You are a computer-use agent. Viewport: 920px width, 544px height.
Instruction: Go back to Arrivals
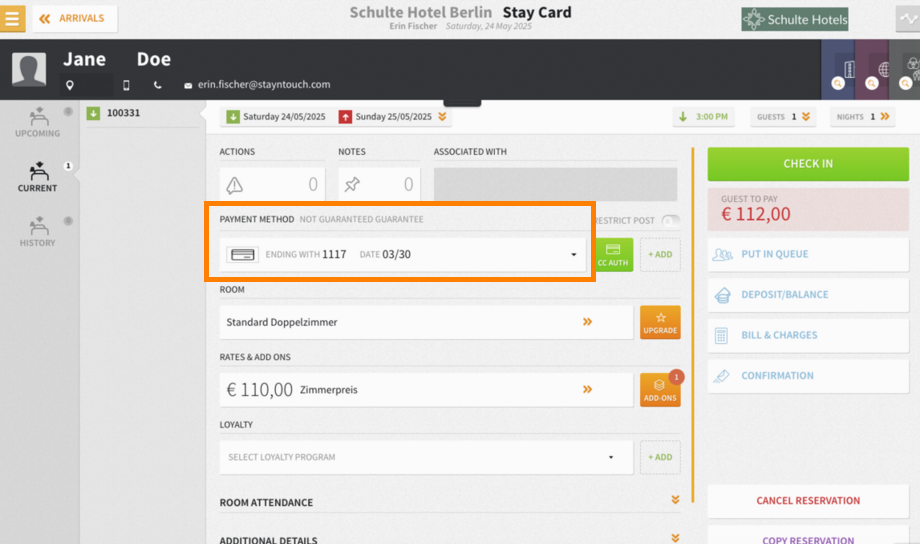click(75, 19)
